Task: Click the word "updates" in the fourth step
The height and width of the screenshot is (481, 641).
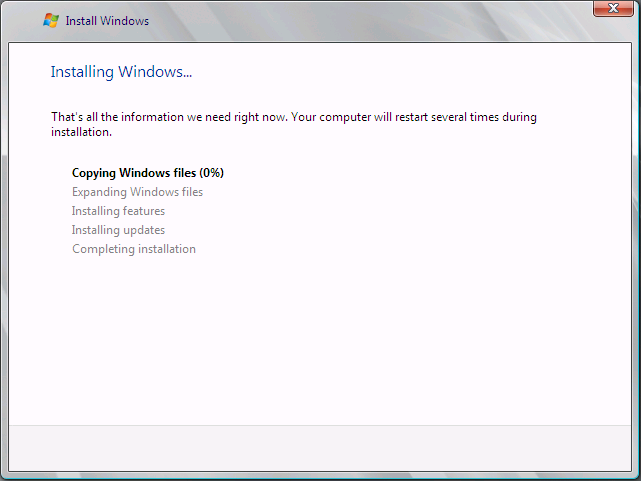Action: tap(144, 230)
